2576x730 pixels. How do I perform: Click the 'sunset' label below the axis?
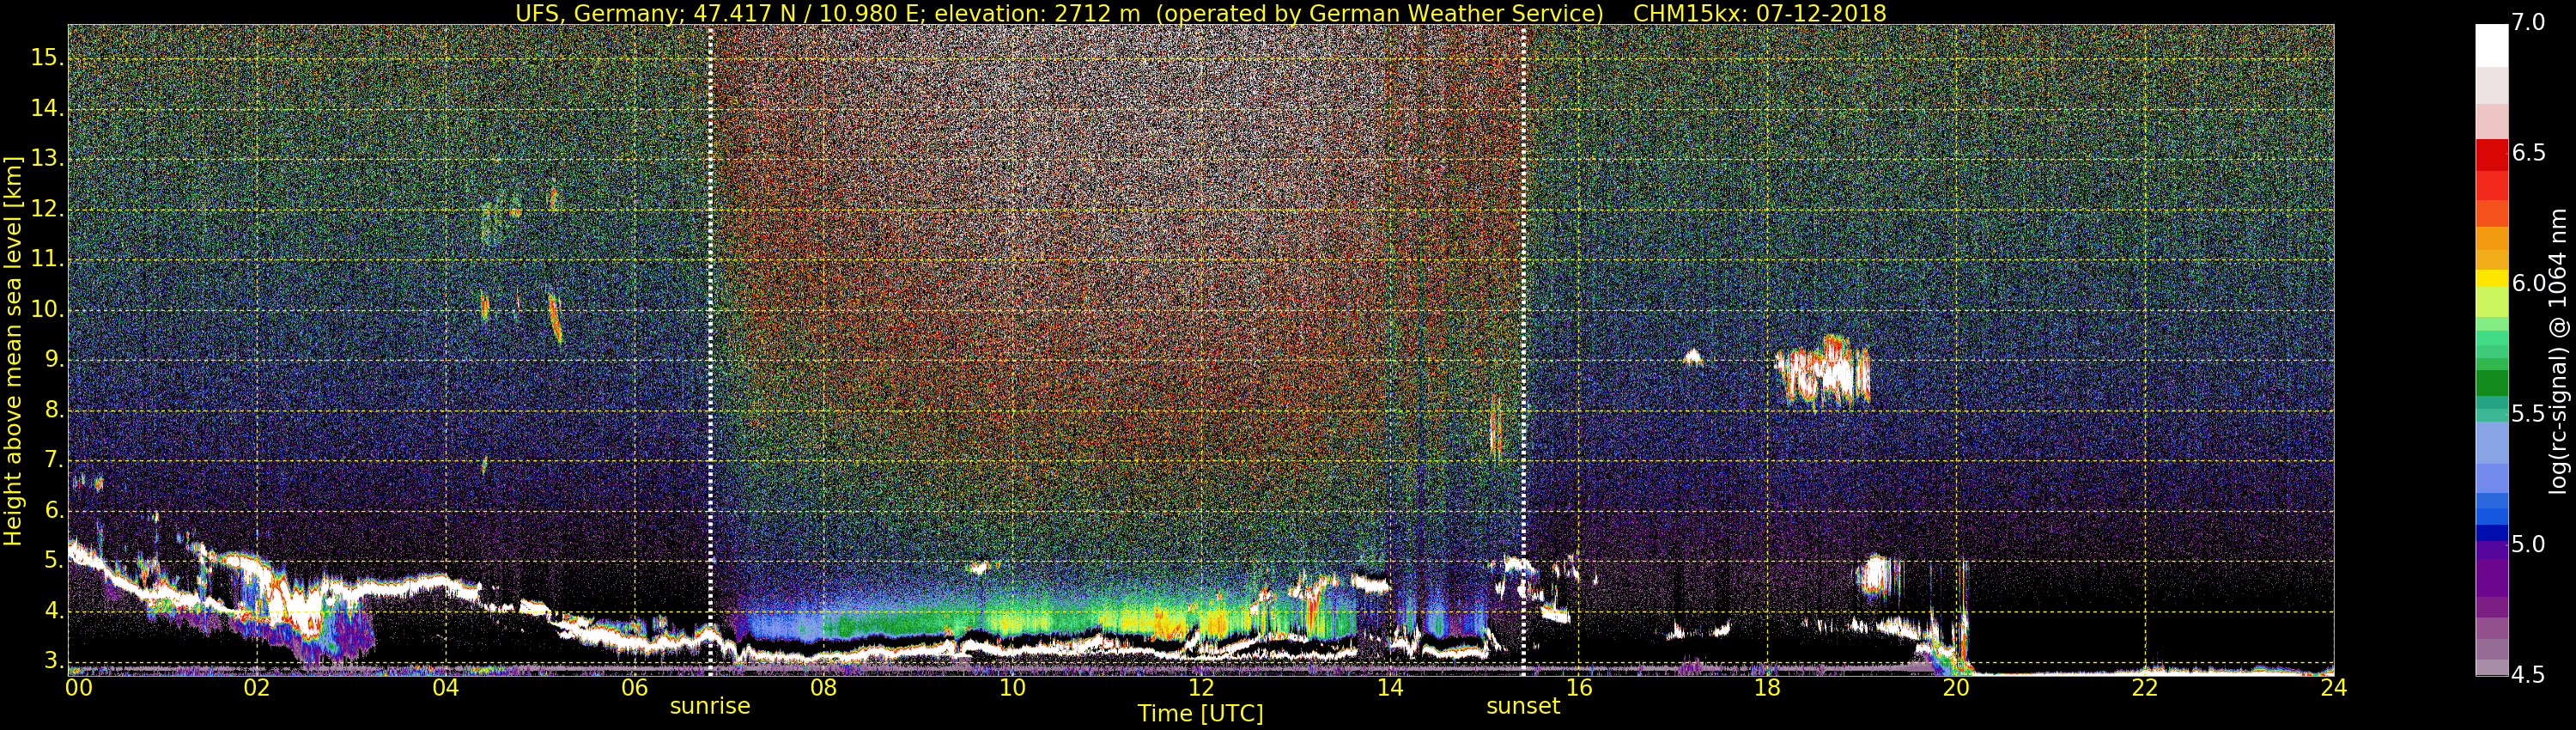coord(1523,706)
